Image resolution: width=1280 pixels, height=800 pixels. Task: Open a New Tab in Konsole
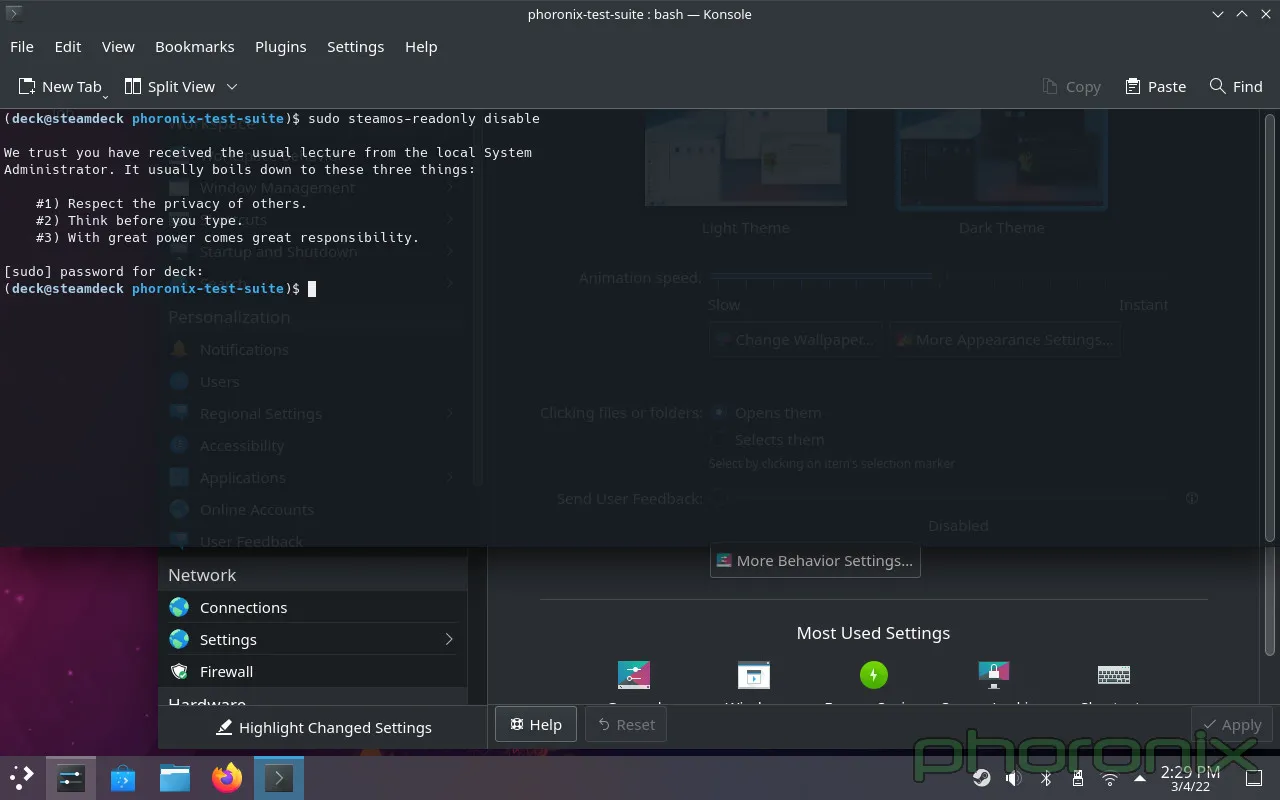pyautogui.click(x=60, y=87)
